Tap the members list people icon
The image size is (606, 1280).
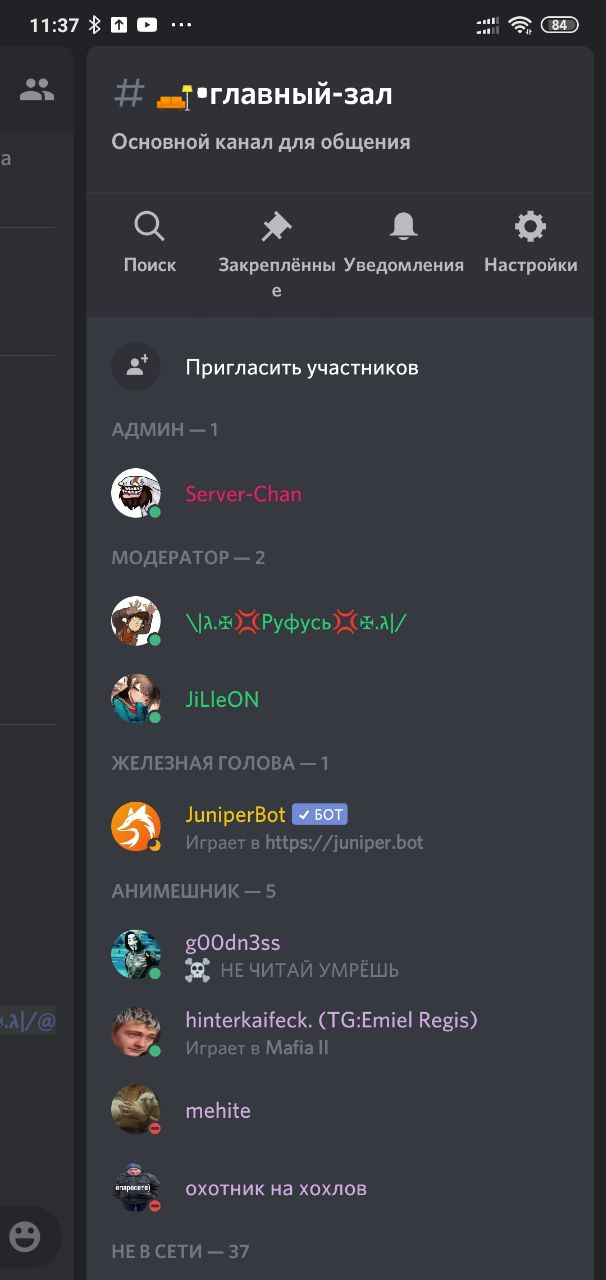click(x=37, y=90)
